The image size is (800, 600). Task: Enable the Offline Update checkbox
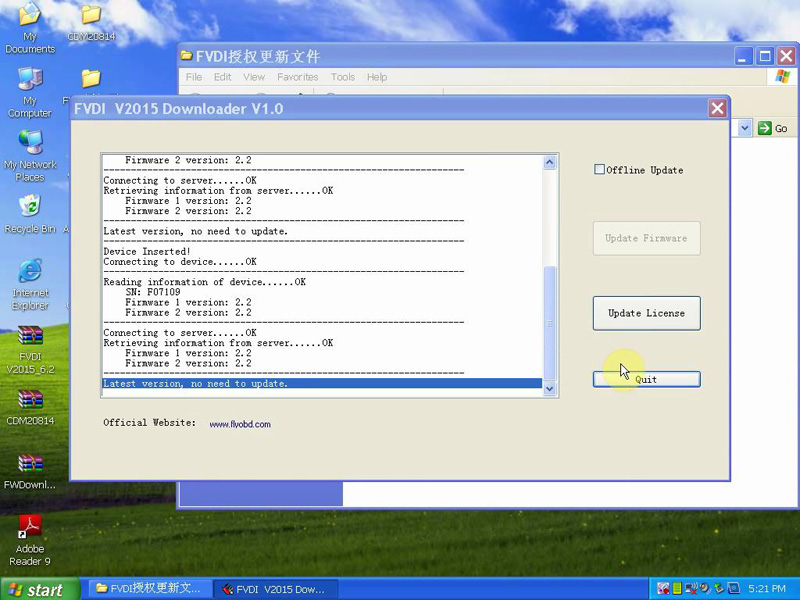point(600,170)
